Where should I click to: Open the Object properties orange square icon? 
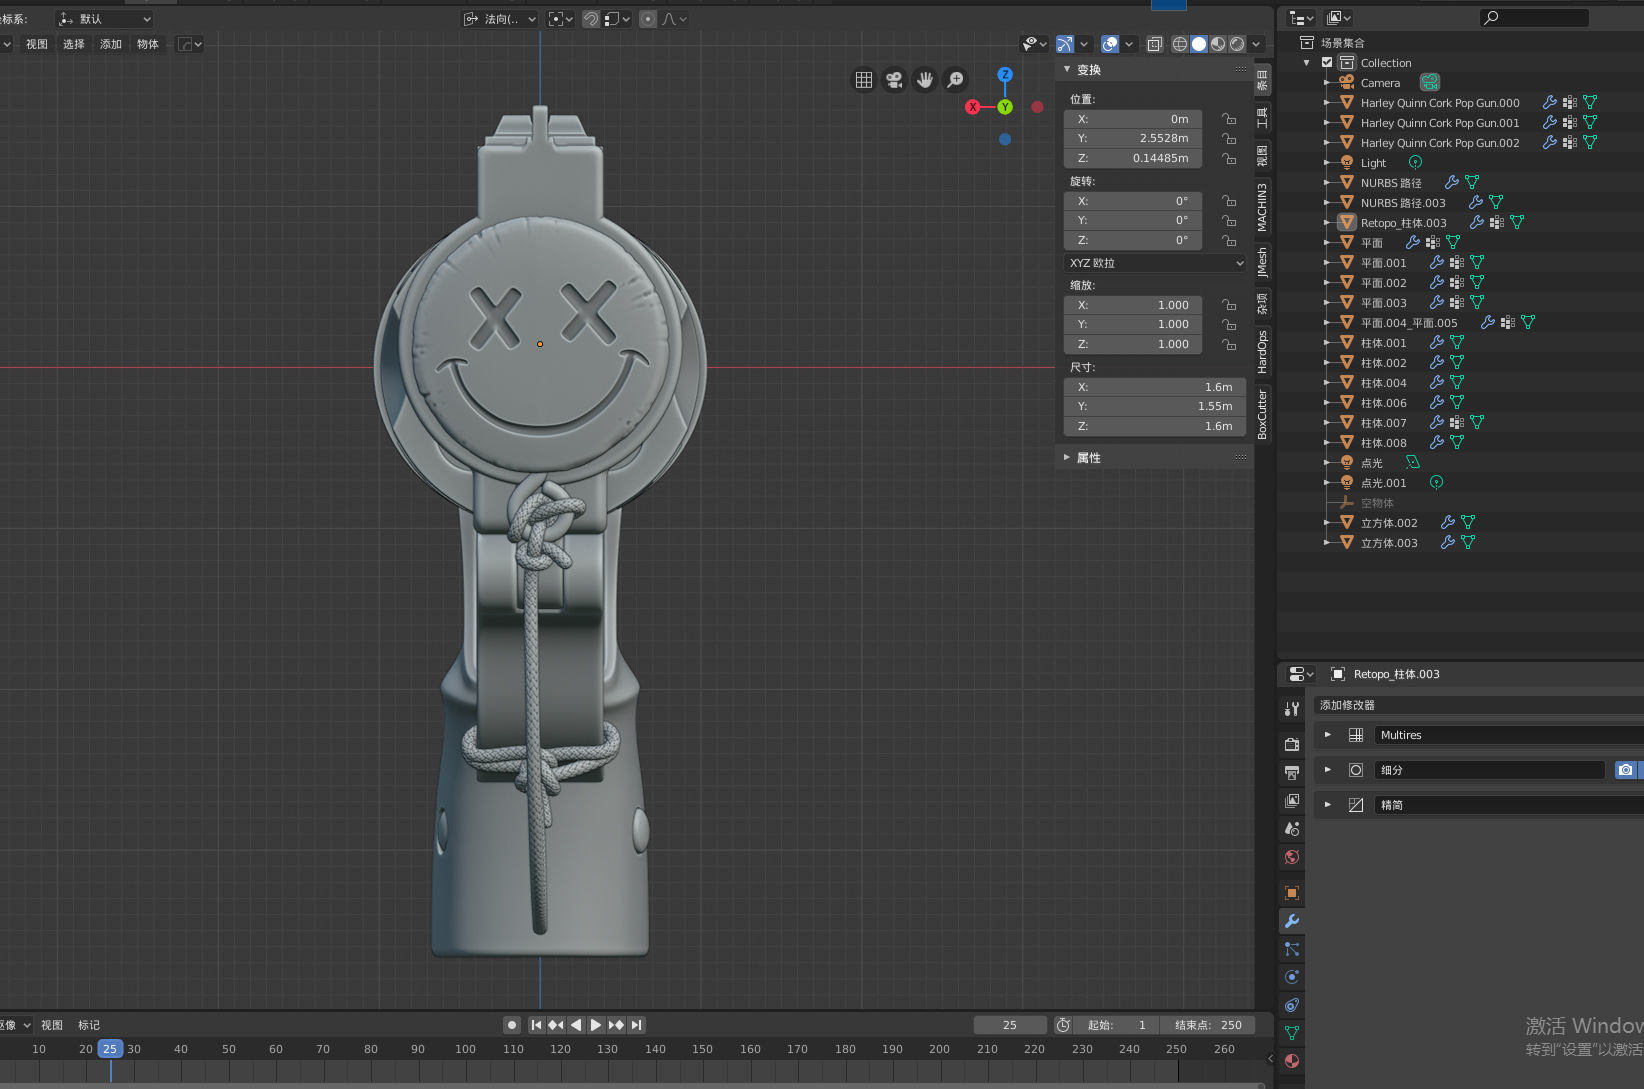click(1292, 893)
